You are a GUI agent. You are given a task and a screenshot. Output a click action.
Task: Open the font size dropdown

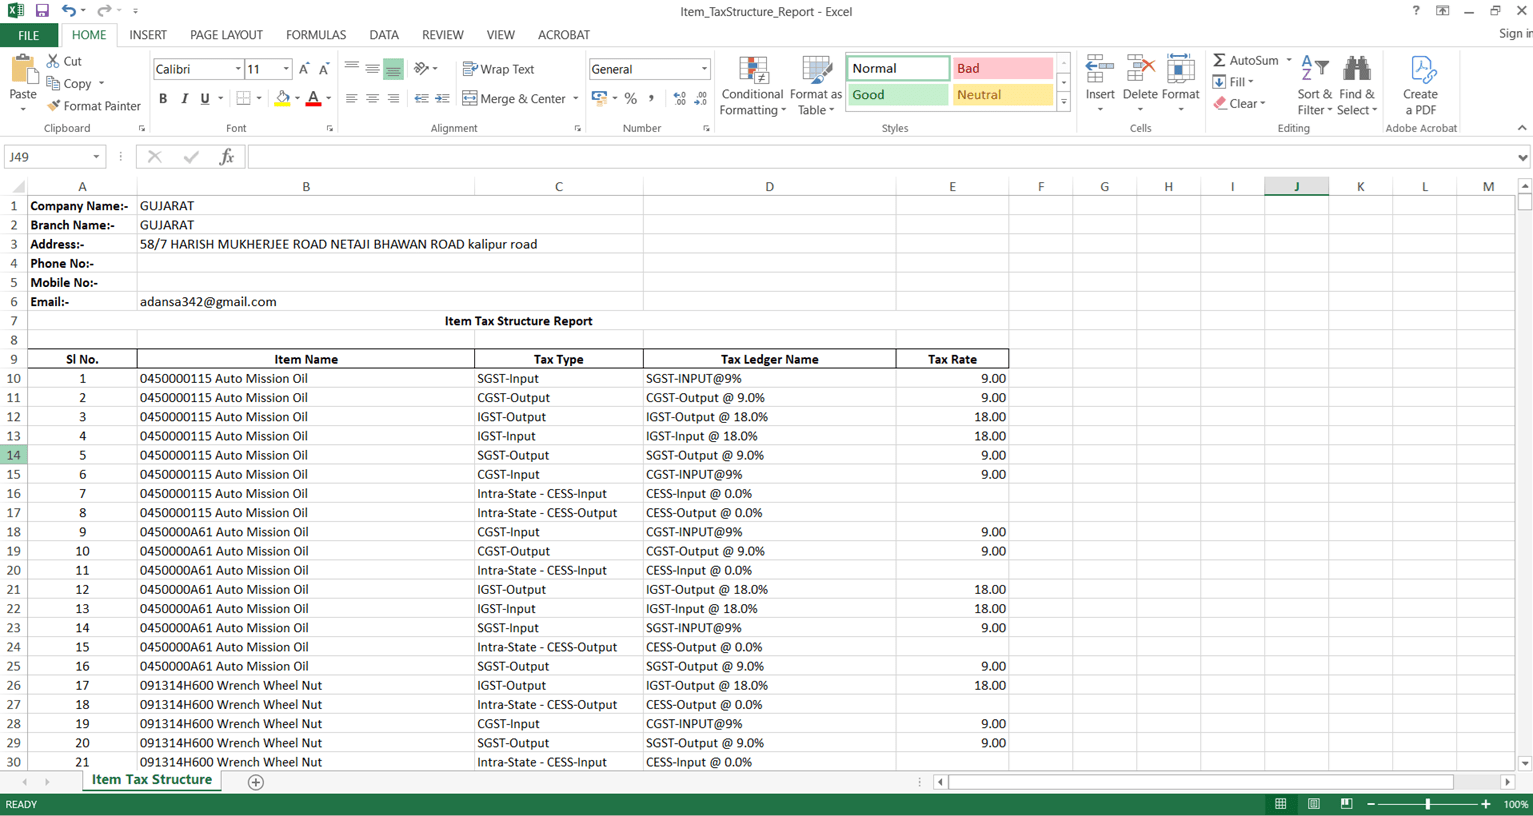point(286,69)
